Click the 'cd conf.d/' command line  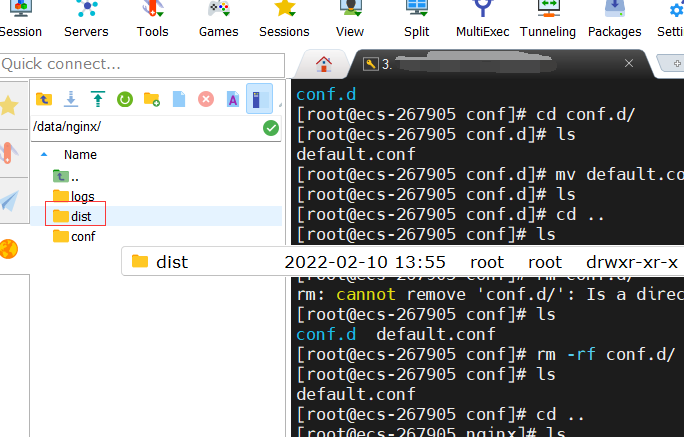click(466, 115)
